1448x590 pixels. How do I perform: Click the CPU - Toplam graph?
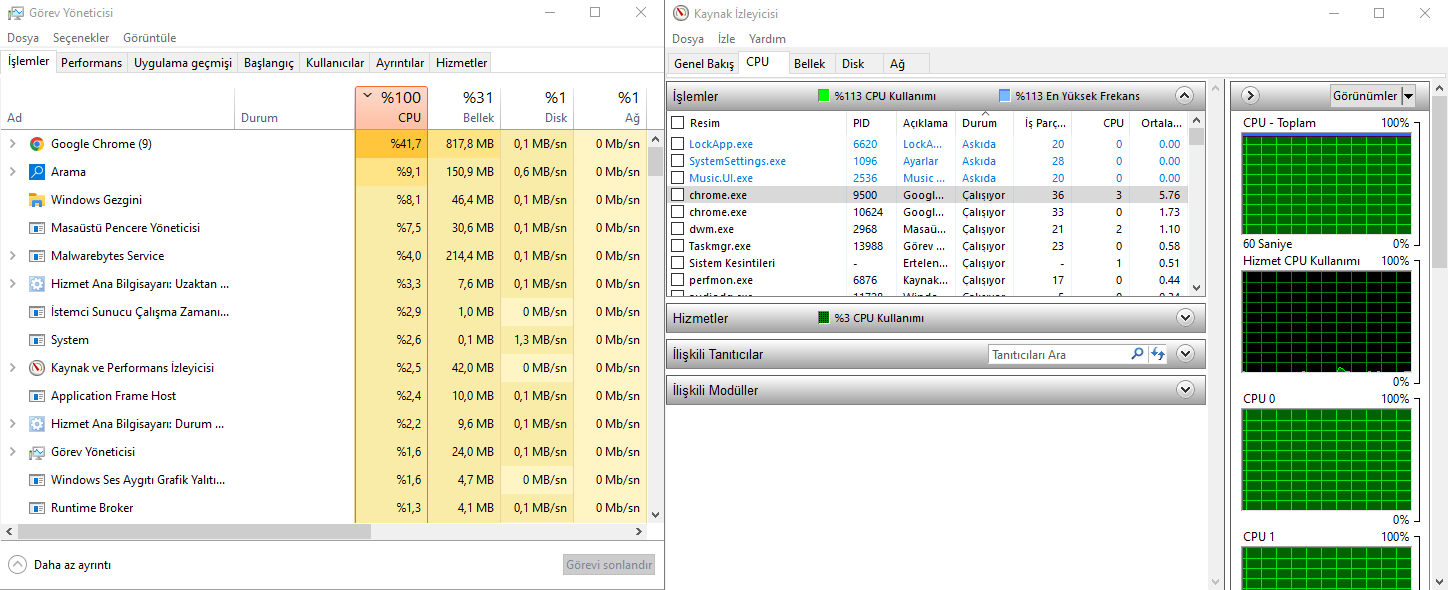[x=1326, y=184]
